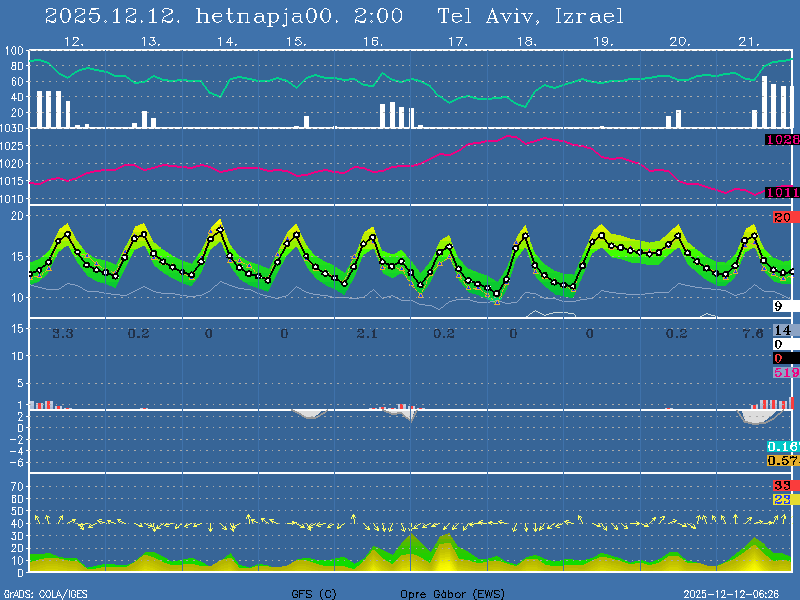
Task: Click the 1011 pressure value box
Action: point(782,192)
